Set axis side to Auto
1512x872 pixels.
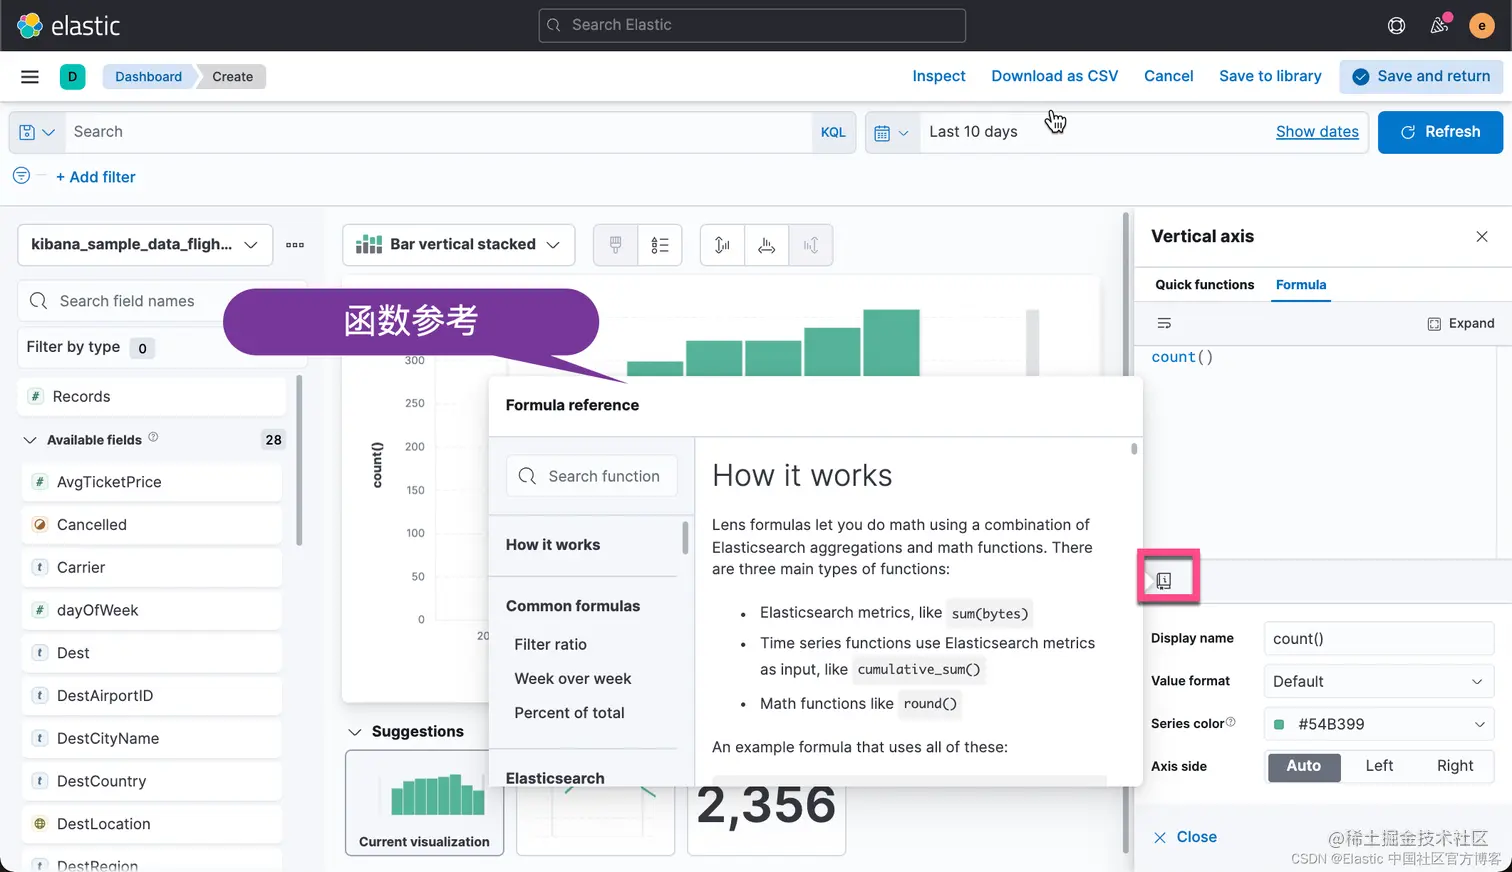click(x=1304, y=766)
